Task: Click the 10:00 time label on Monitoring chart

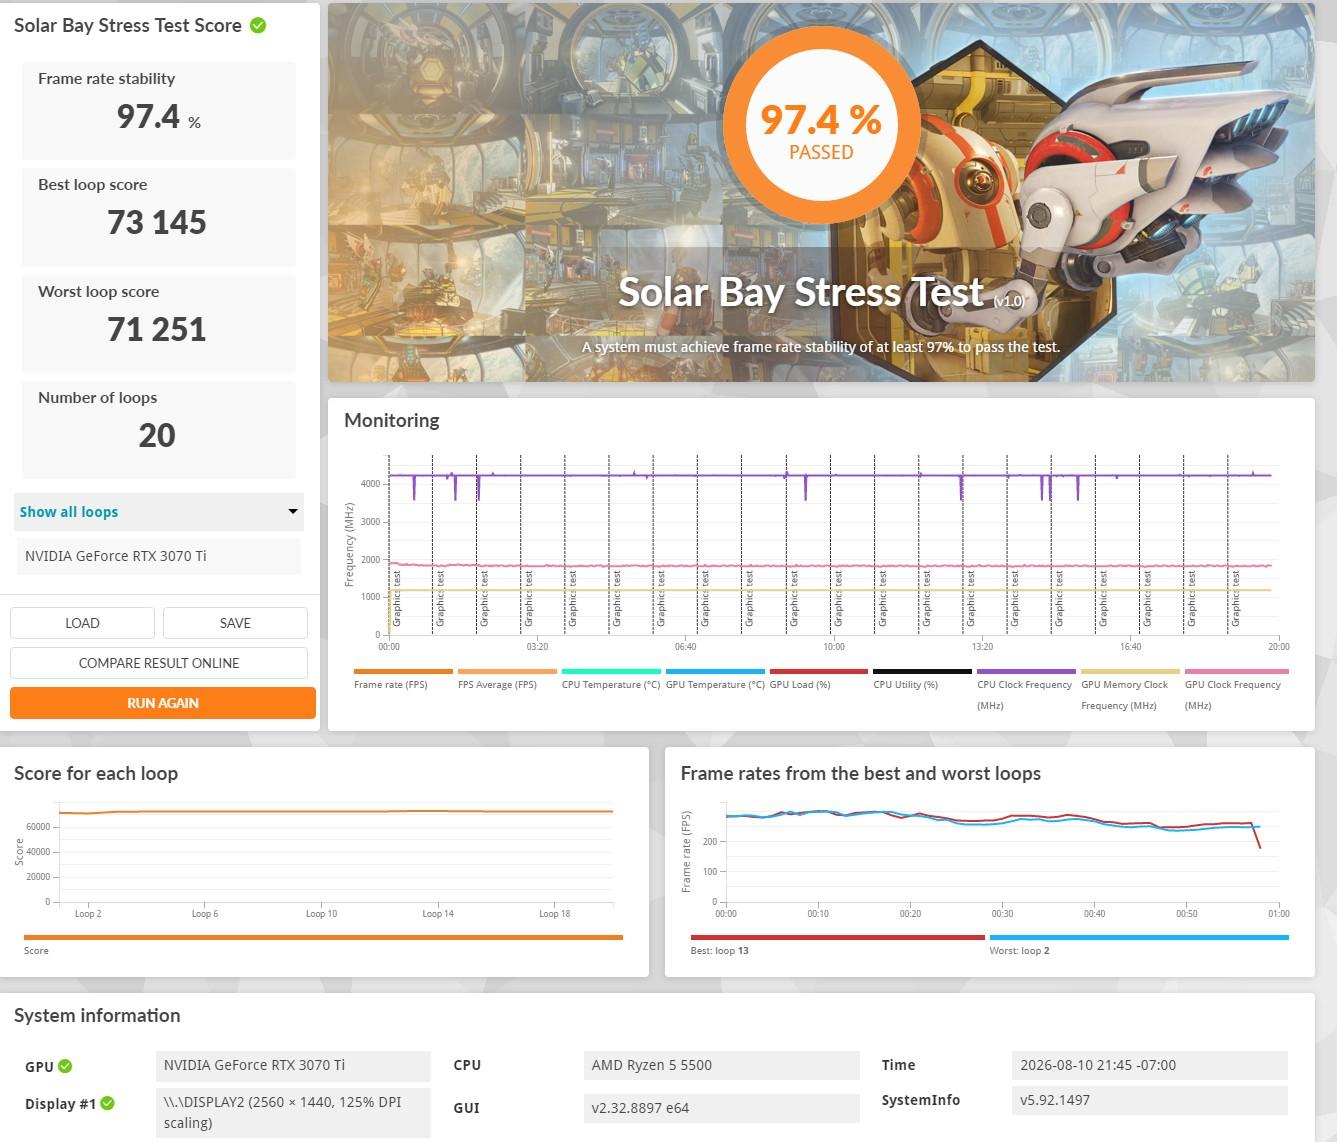Action: pos(834,647)
